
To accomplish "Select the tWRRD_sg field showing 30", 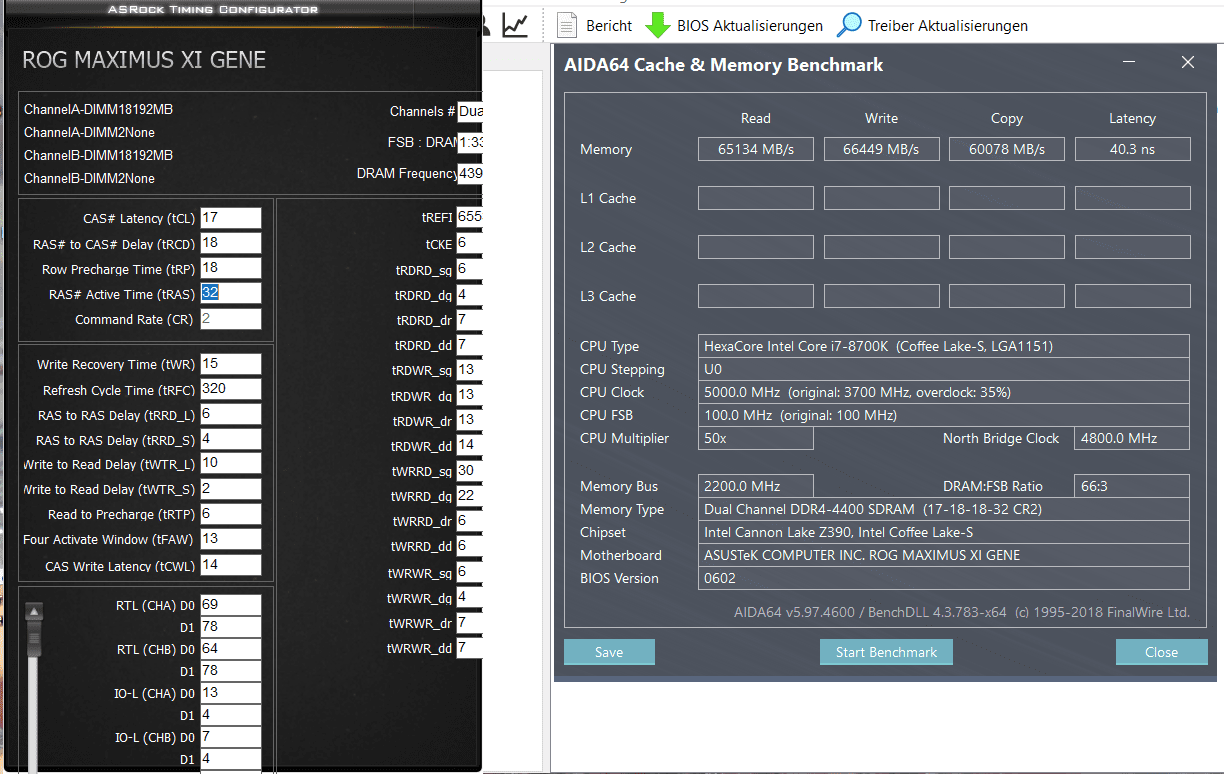I will [469, 471].
